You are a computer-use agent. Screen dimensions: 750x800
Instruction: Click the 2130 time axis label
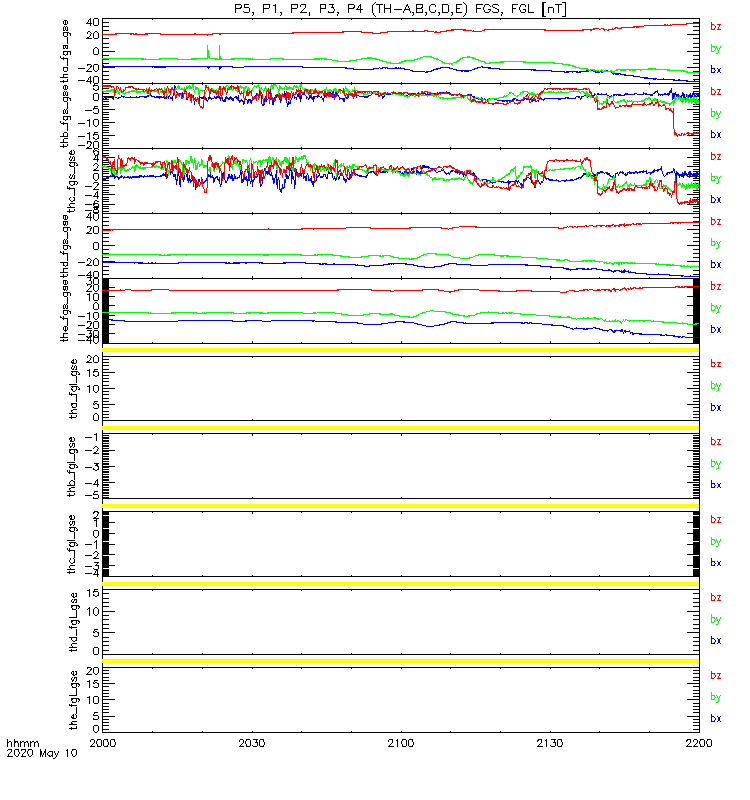(x=549, y=743)
